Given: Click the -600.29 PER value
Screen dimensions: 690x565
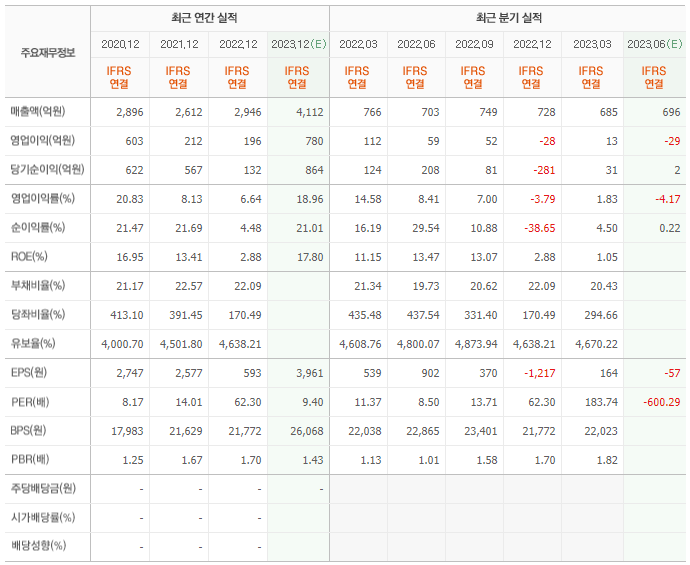Looking at the screenshot, I should (661, 402).
